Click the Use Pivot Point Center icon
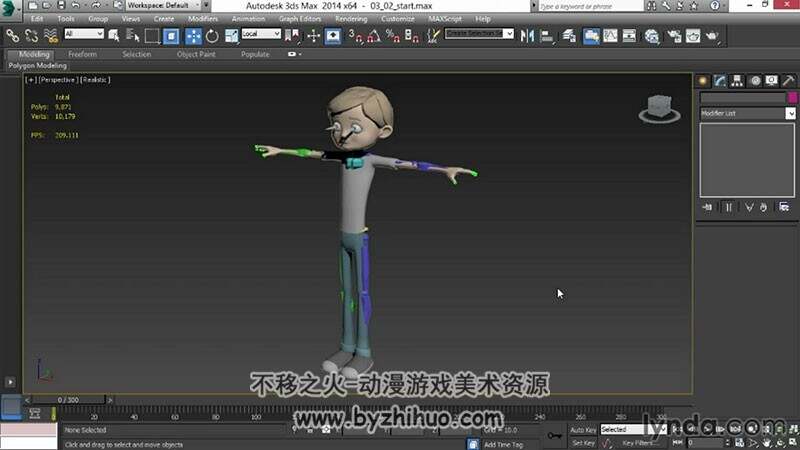This screenshot has height=450, width=800. pos(292,35)
